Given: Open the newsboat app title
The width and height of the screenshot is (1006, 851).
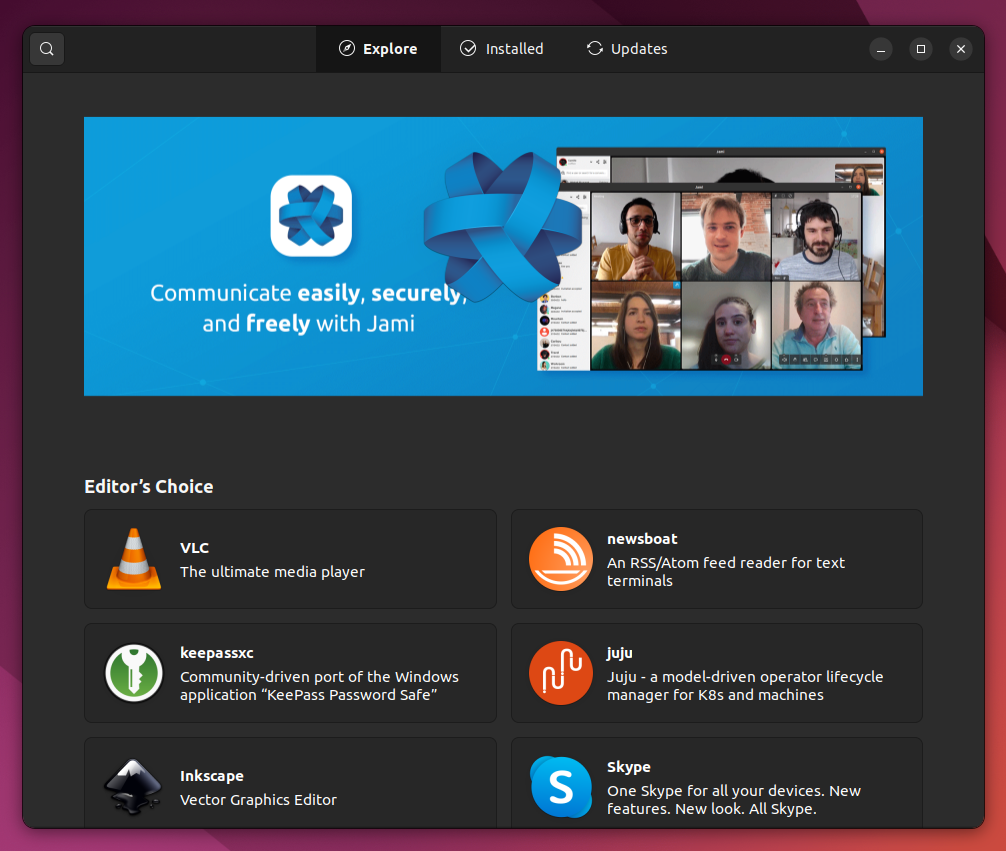Looking at the screenshot, I should 642,539.
